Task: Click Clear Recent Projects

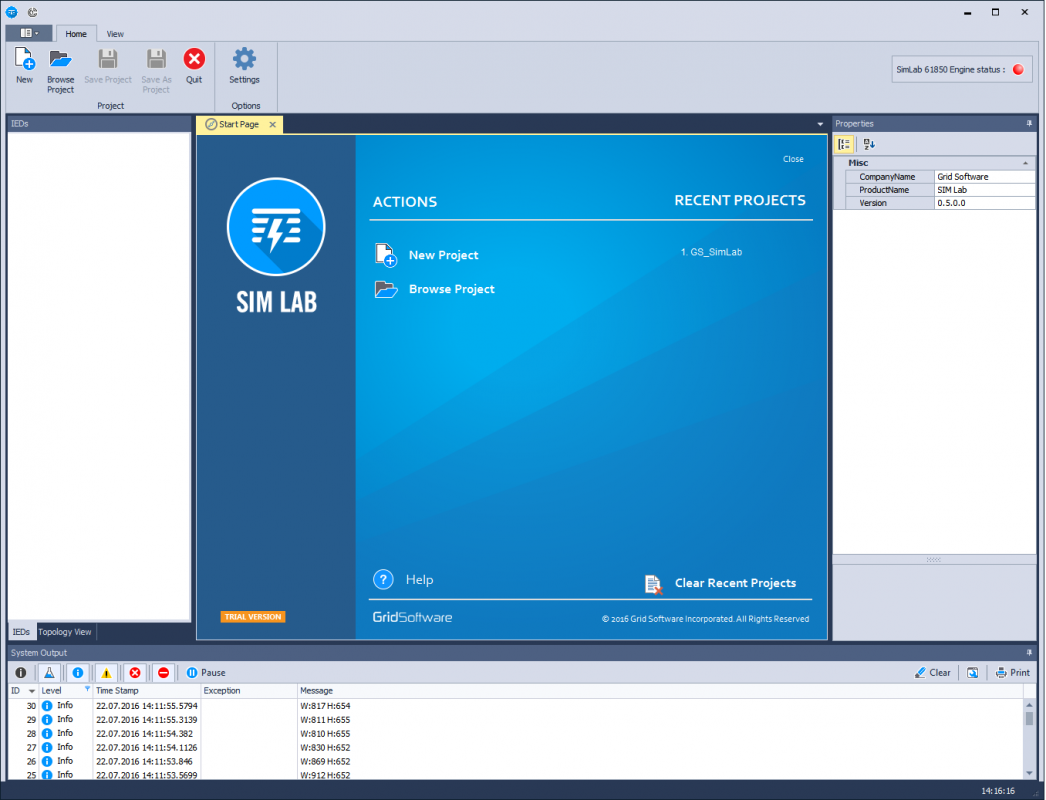Action: click(735, 583)
